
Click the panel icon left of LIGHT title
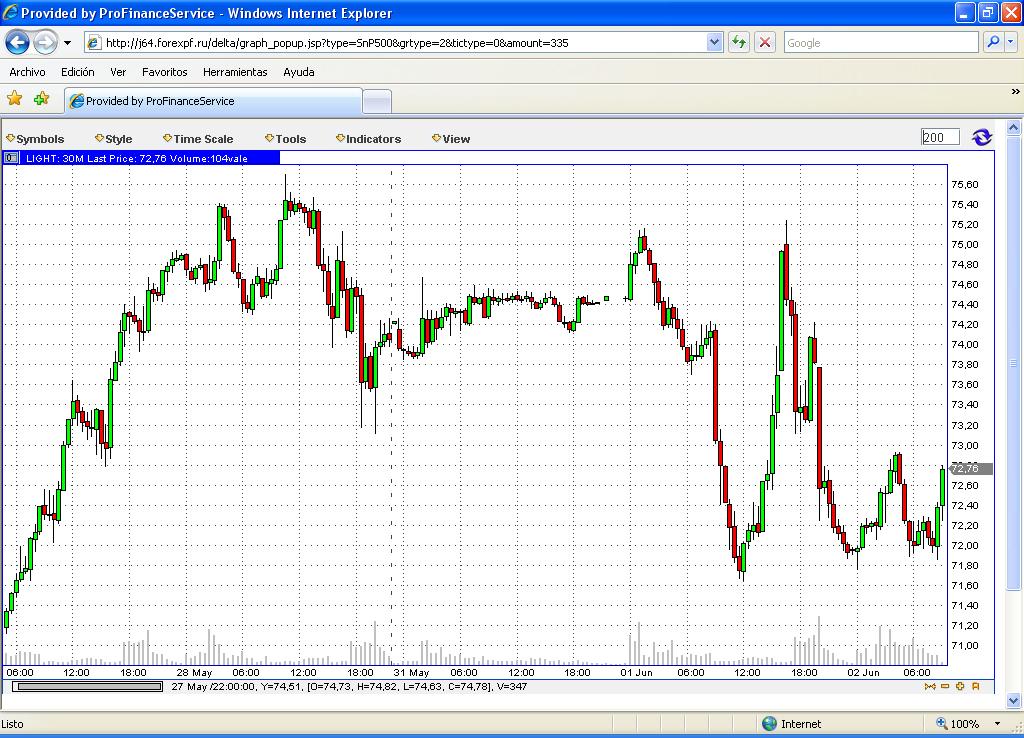pyautogui.click(x=11, y=157)
